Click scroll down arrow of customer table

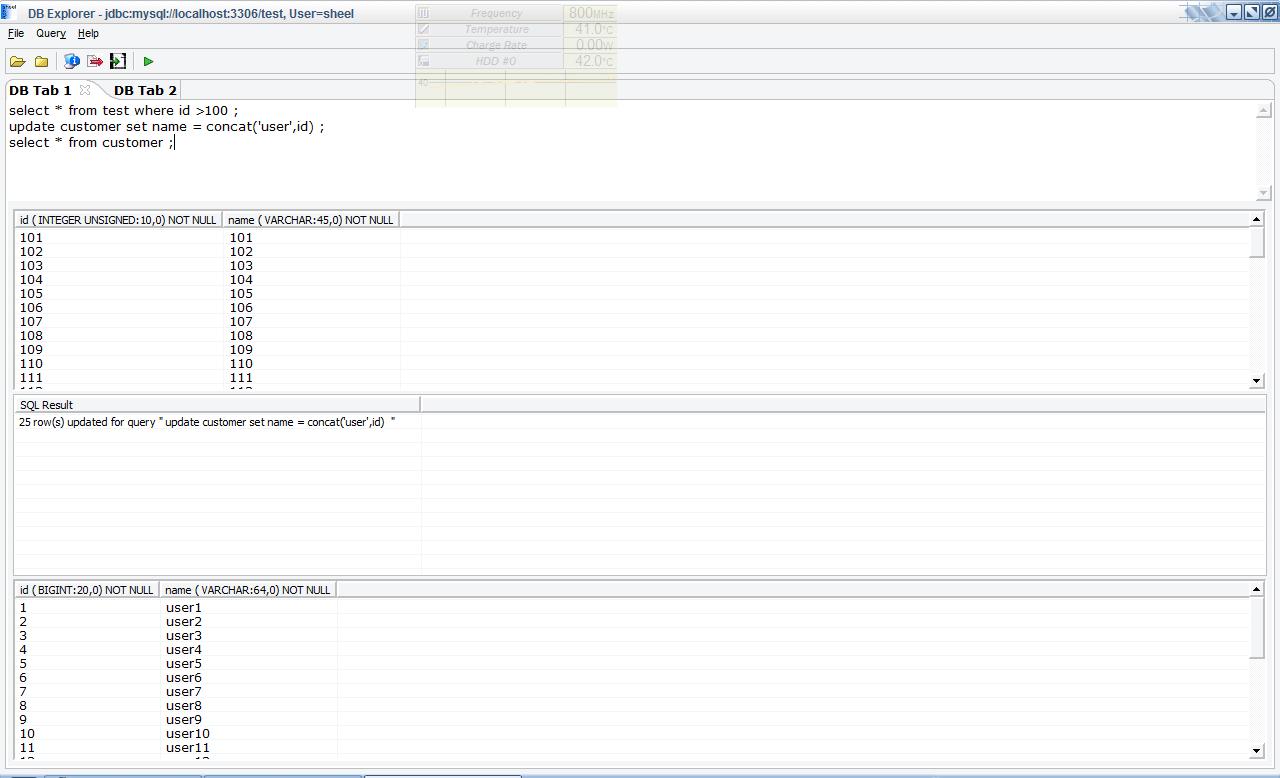click(1257, 751)
